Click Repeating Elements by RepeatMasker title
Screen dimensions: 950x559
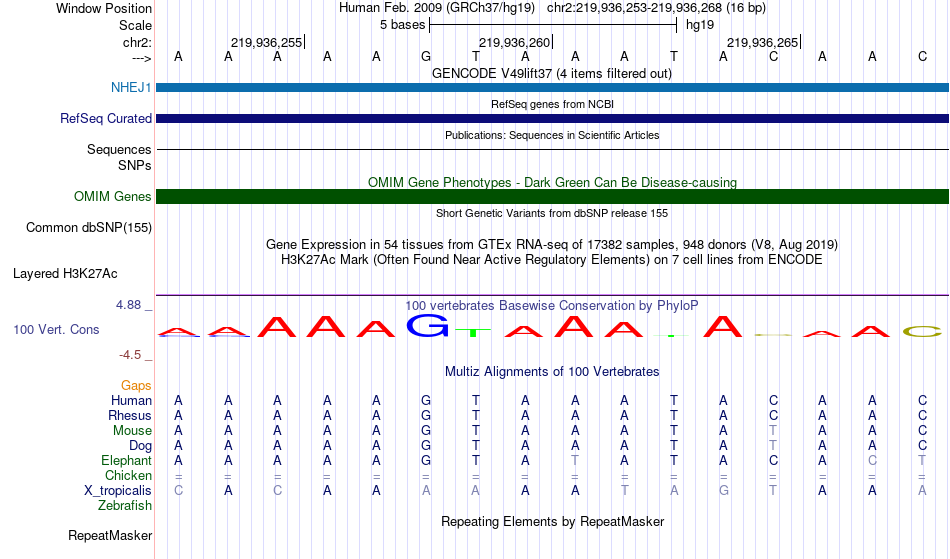553,522
